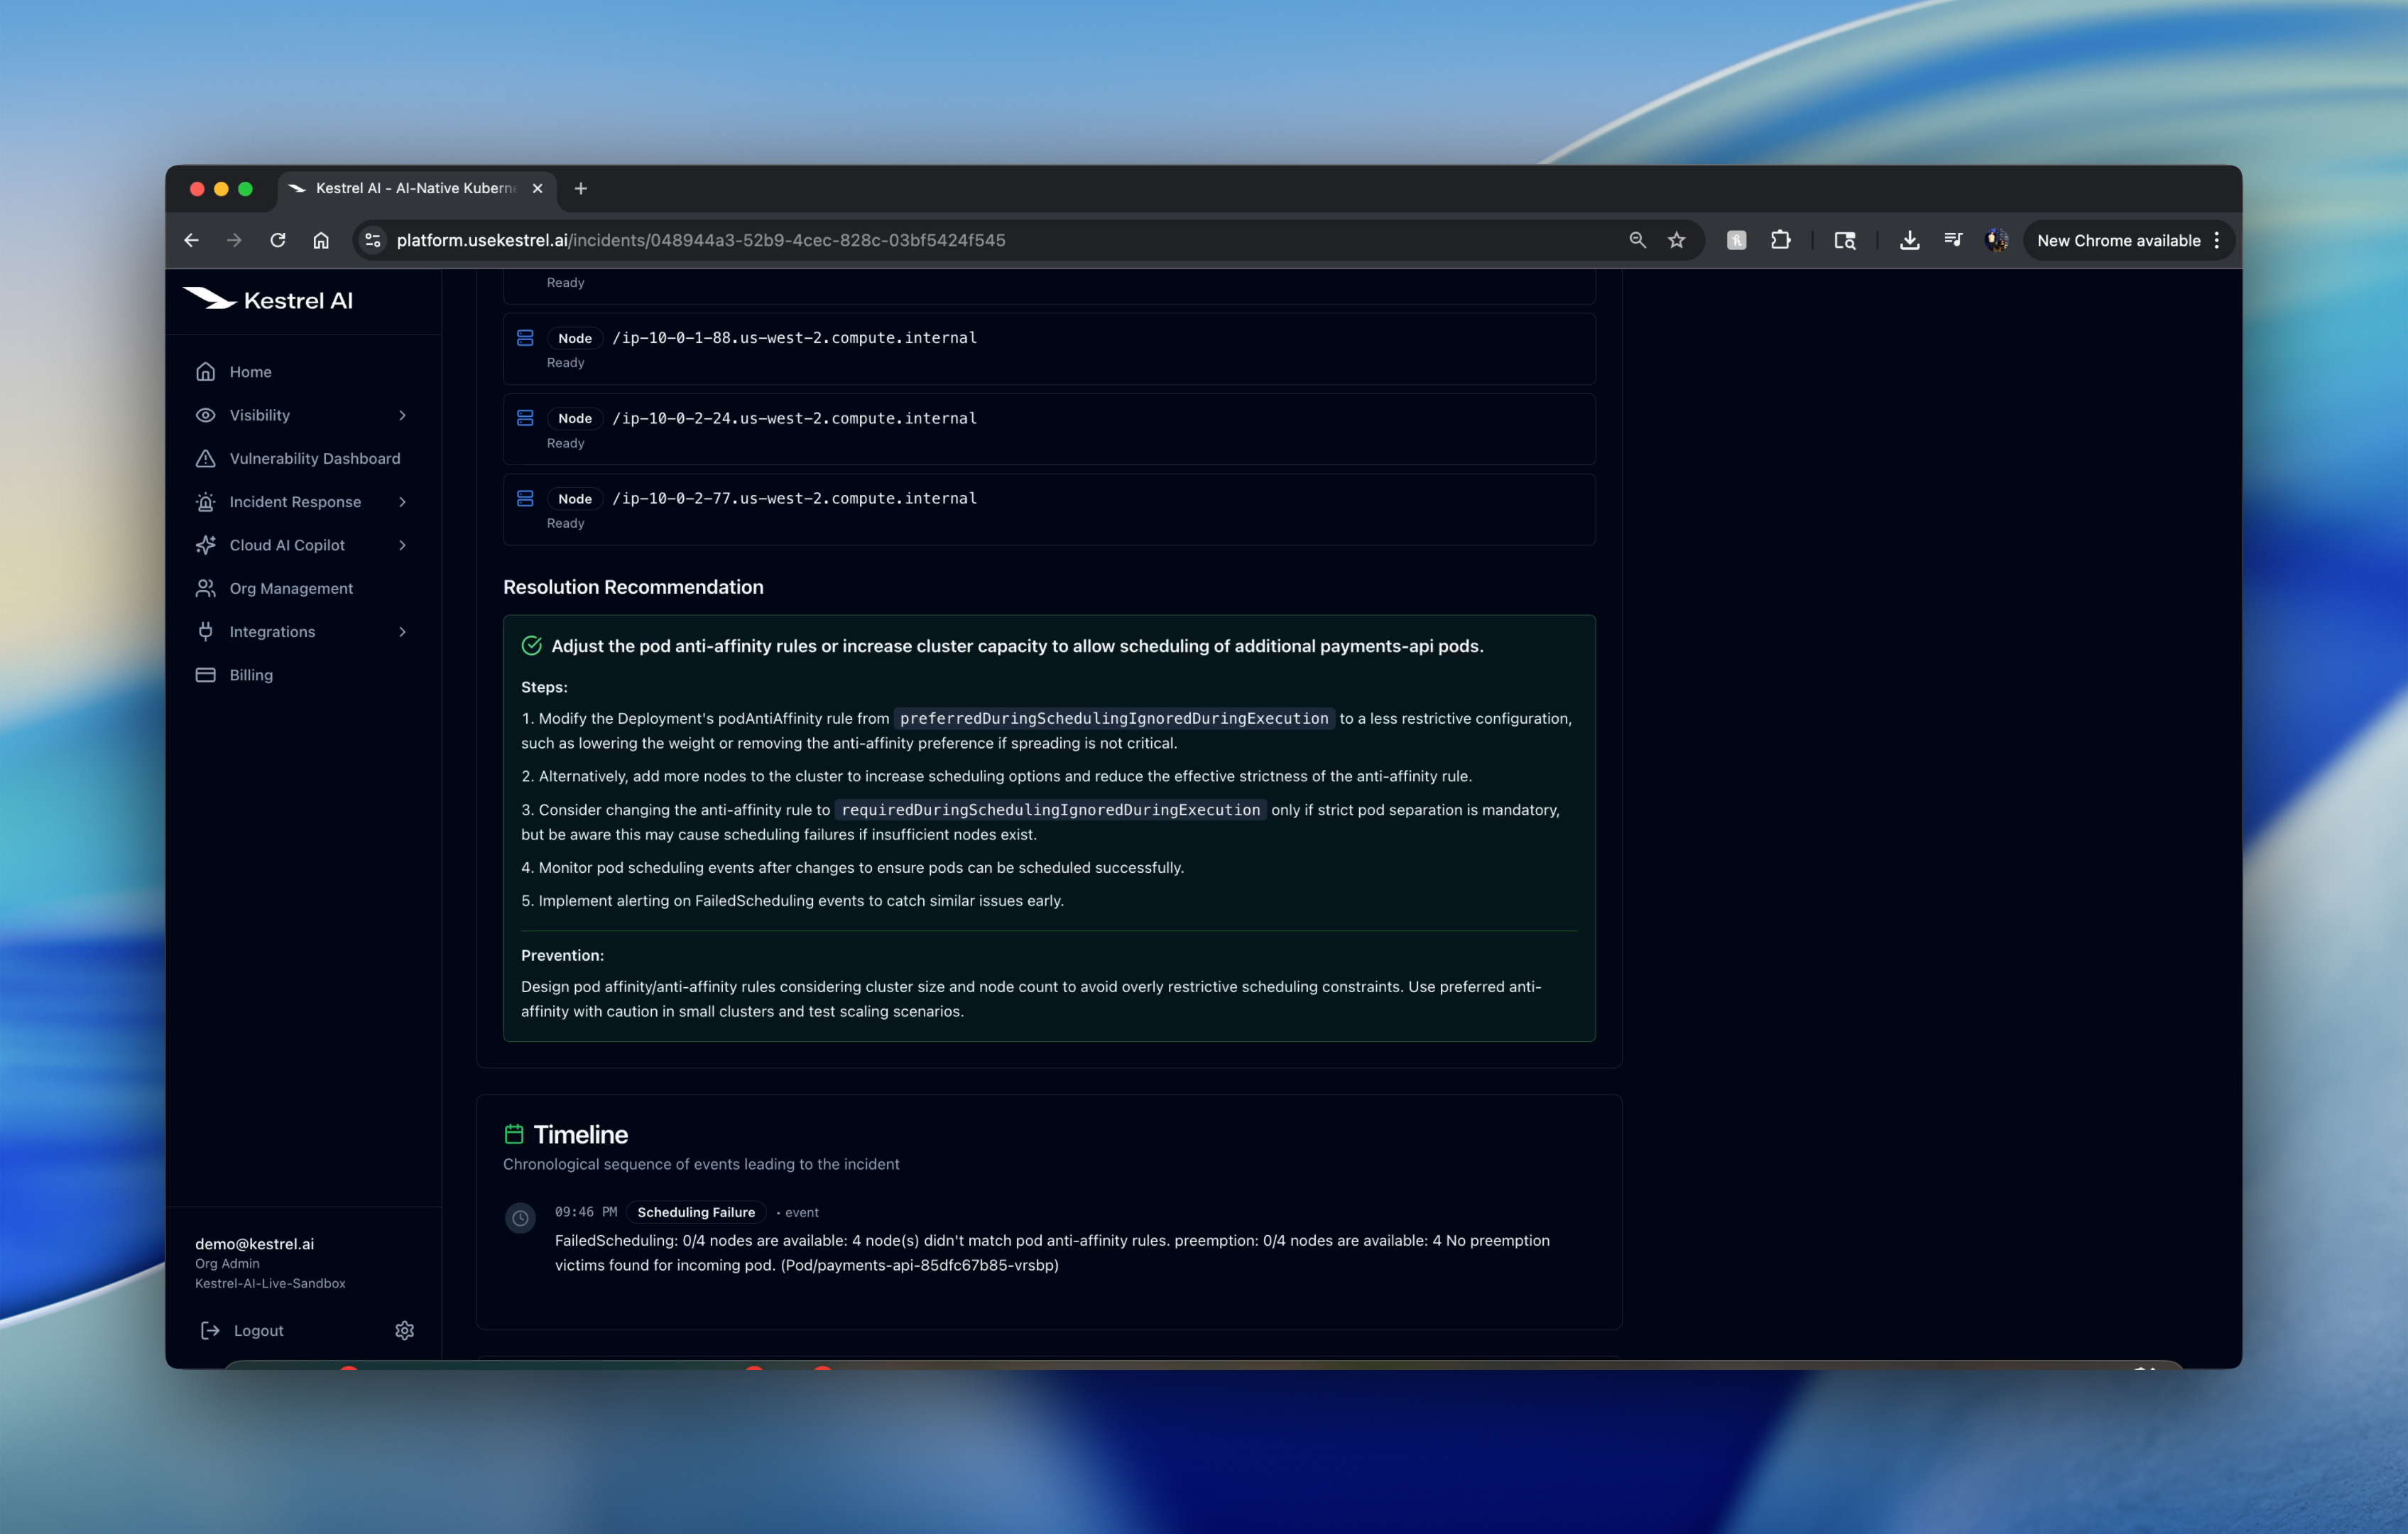Open the Vulnerability Dashboard page
Screen dimensions: 2408x1534
click(x=314, y=458)
